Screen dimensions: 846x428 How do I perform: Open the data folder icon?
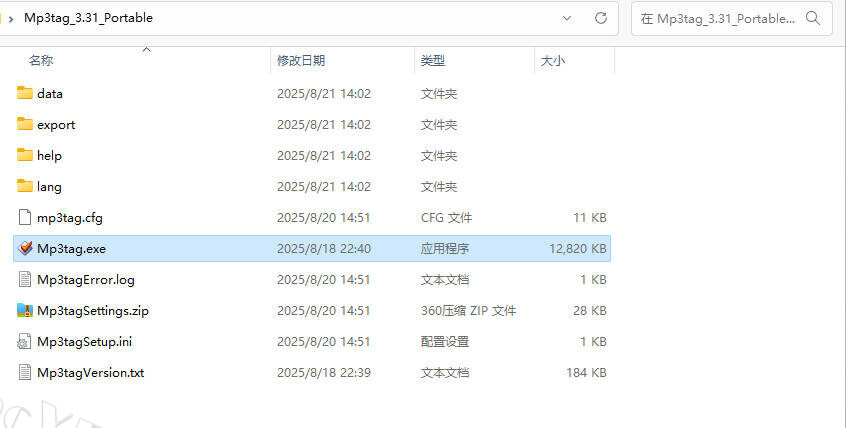(25, 93)
